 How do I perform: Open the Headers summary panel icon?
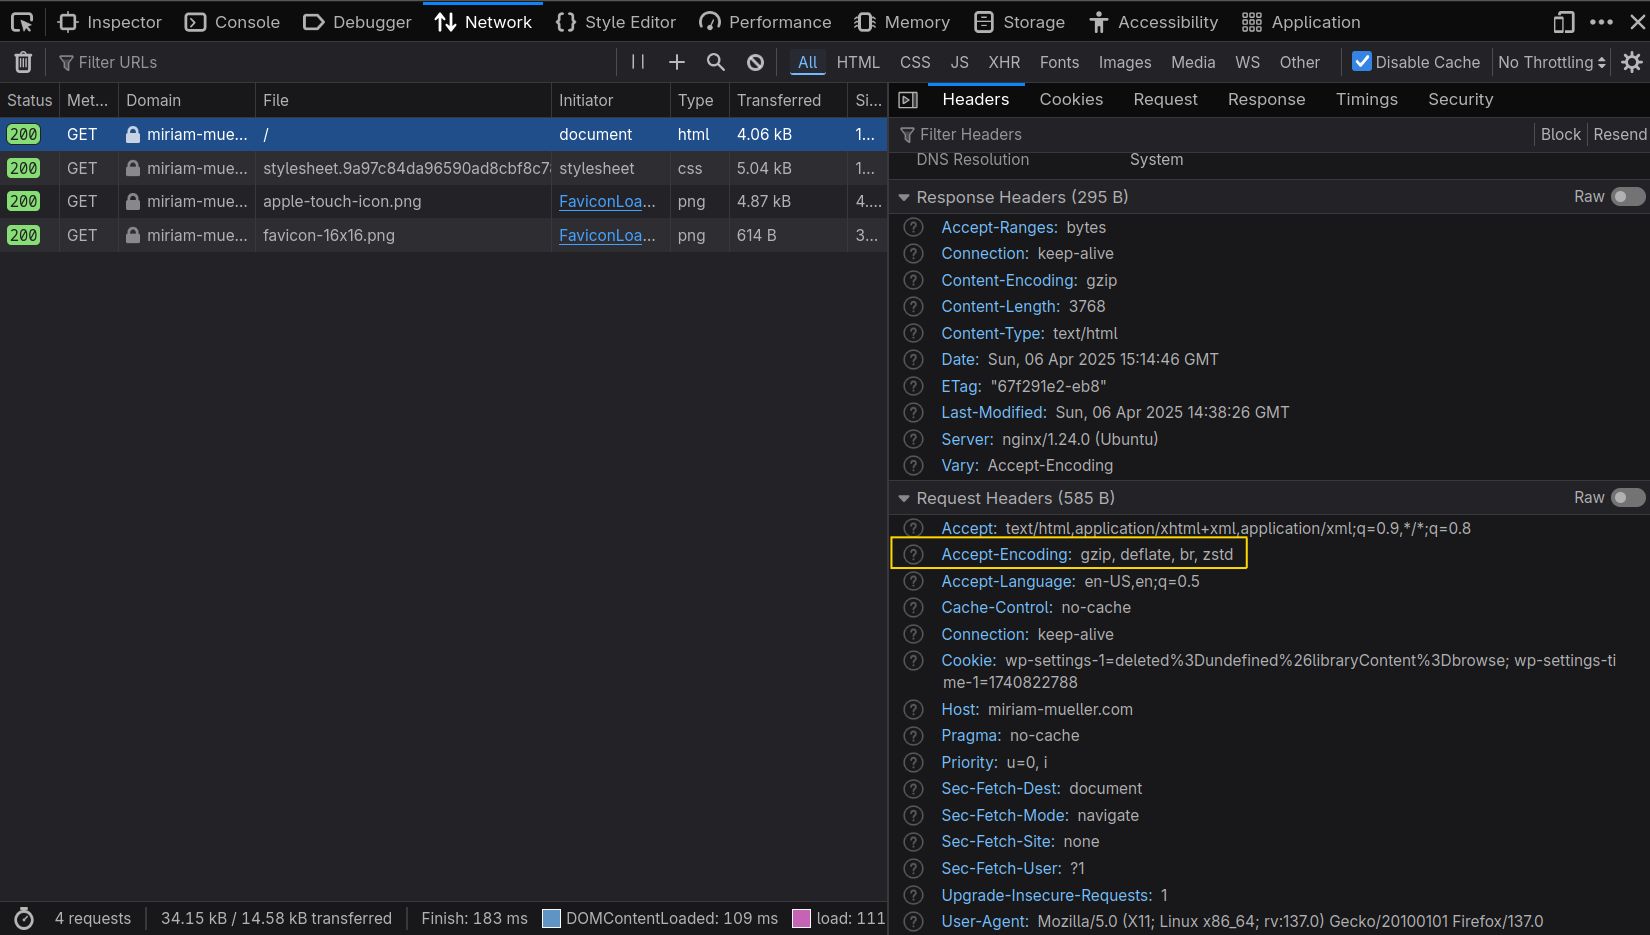908,99
